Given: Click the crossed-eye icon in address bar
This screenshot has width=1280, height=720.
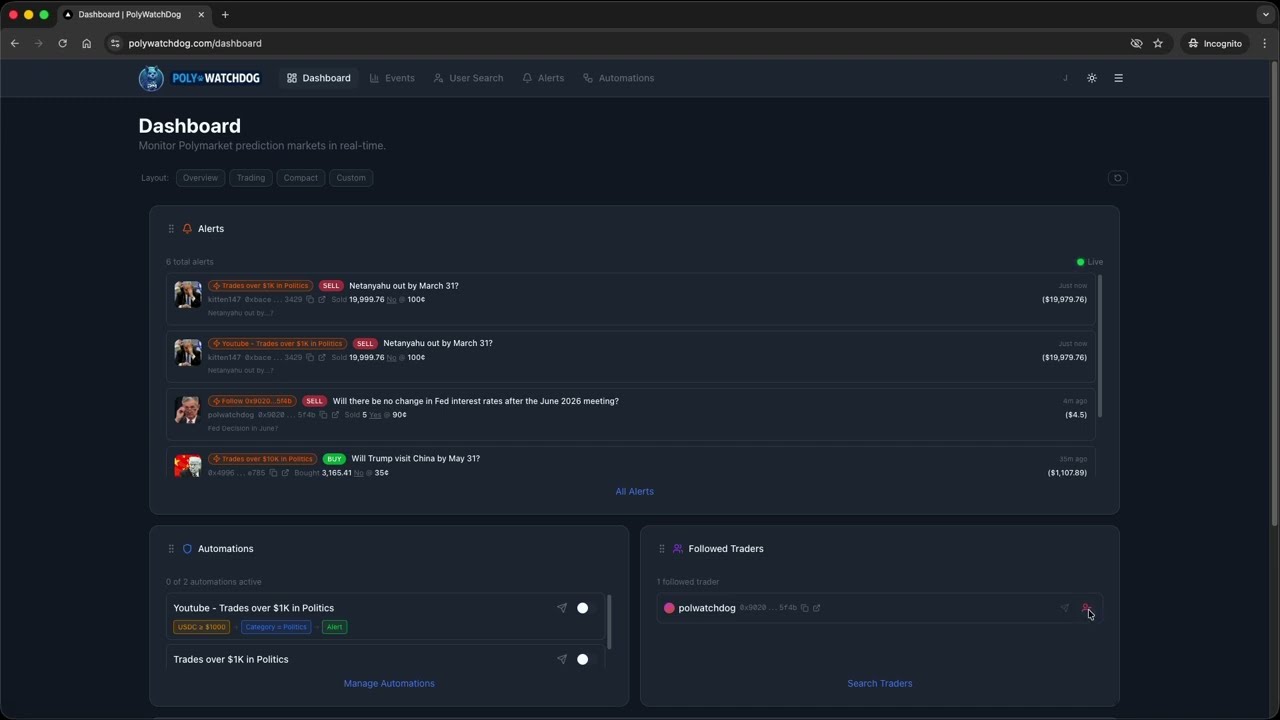Looking at the screenshot, I should point(1136,43).
